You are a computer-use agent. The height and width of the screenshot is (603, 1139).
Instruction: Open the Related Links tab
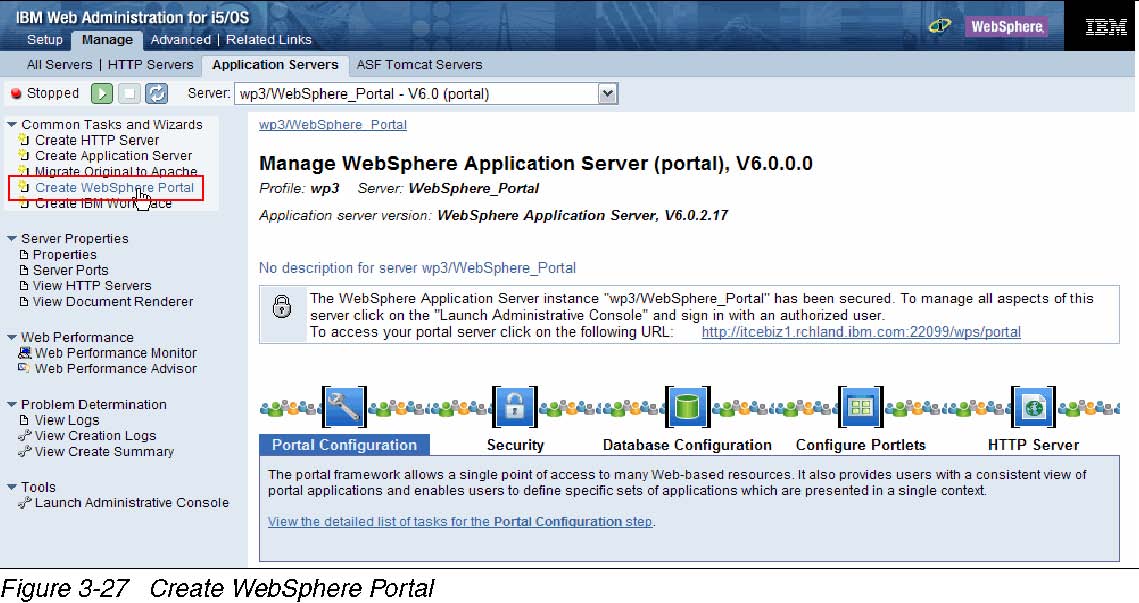click(269, 40)
